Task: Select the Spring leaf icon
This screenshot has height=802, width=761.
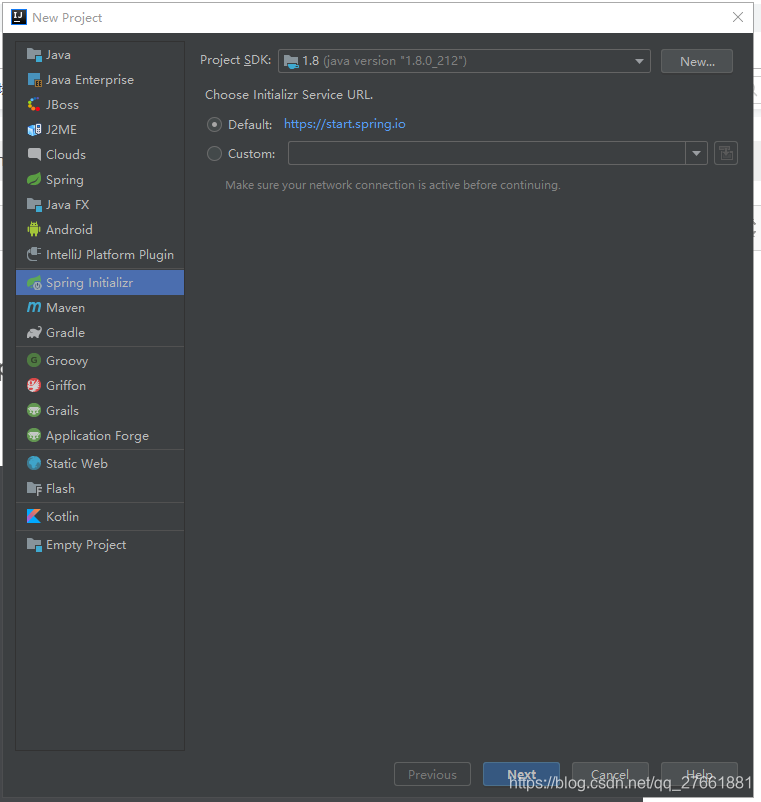Action: [x=34, y=180]
